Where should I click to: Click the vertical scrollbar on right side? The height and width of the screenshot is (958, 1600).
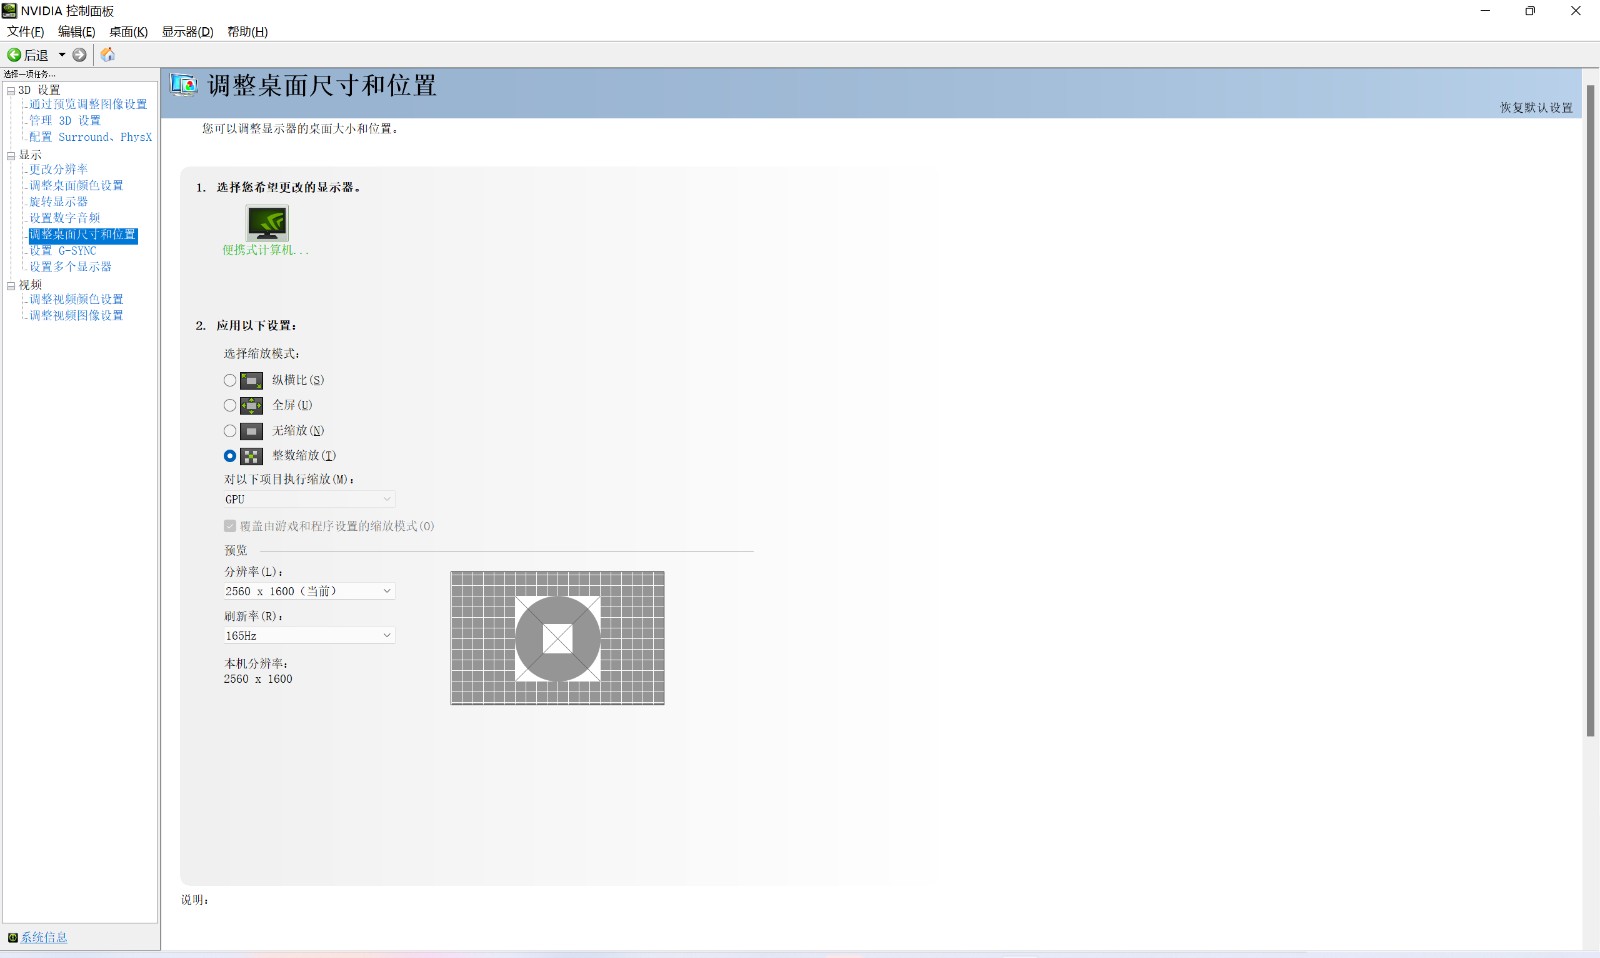1590,410
